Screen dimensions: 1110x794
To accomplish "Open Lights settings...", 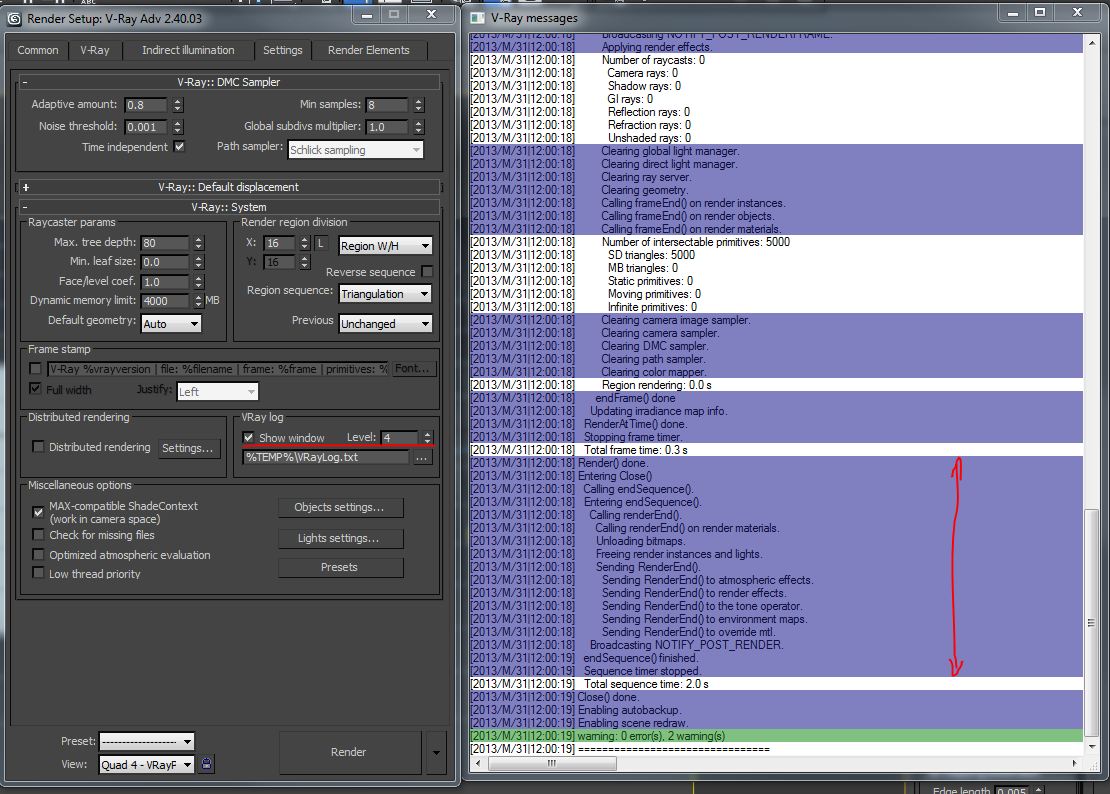I will [340, 539].
